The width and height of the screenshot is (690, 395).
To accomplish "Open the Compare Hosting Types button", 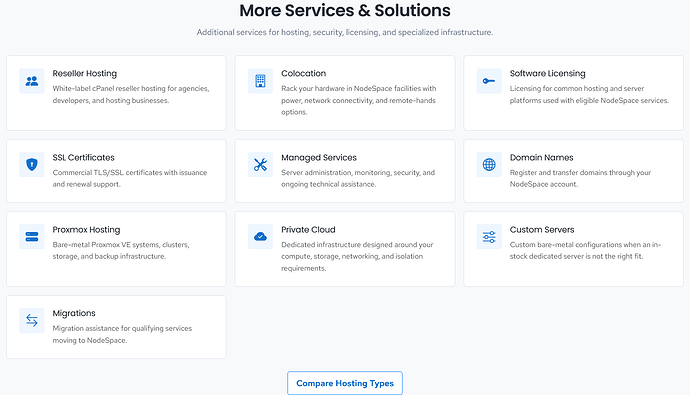I will (345, 383).
